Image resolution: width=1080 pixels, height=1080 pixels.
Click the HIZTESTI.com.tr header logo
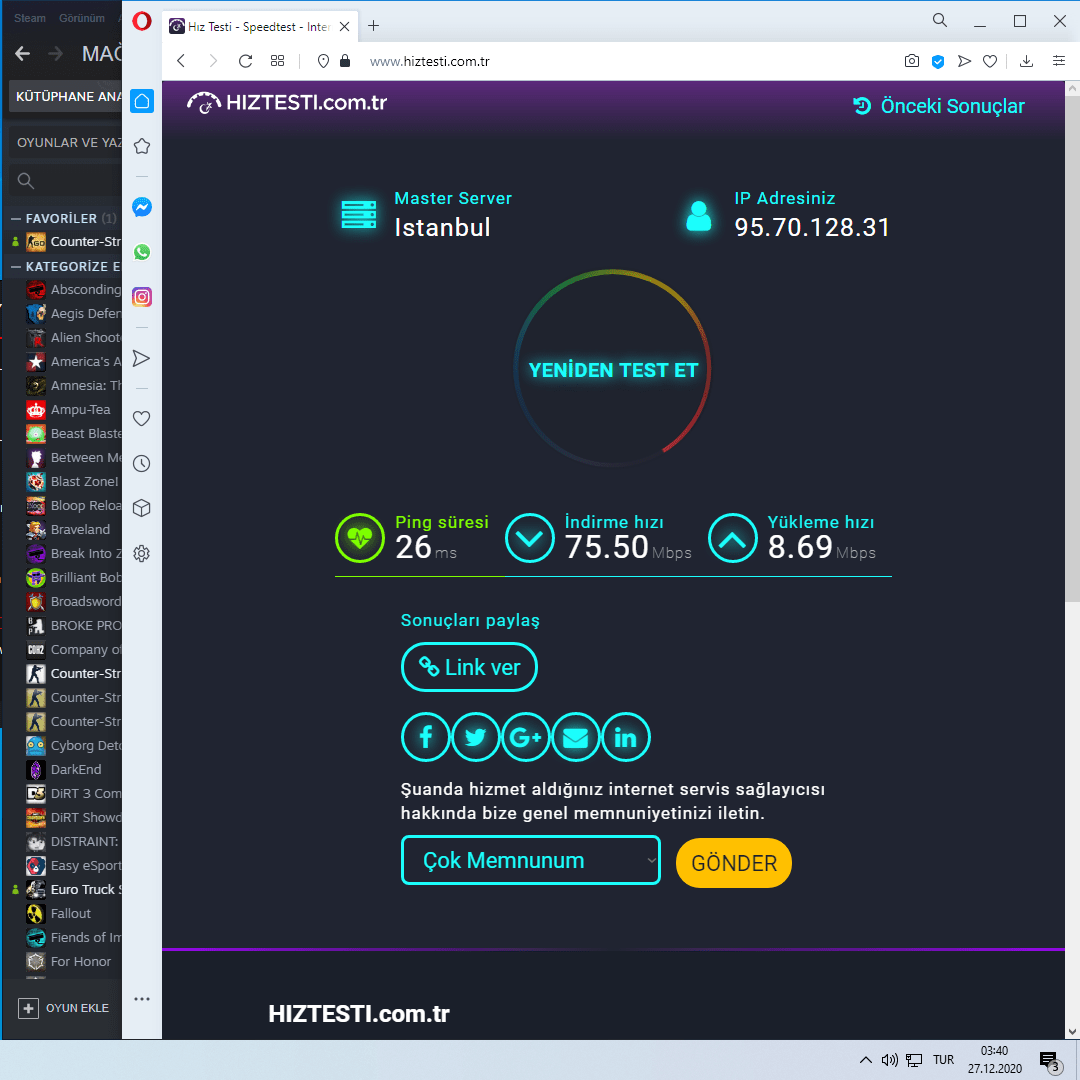[x=287, y=103]
